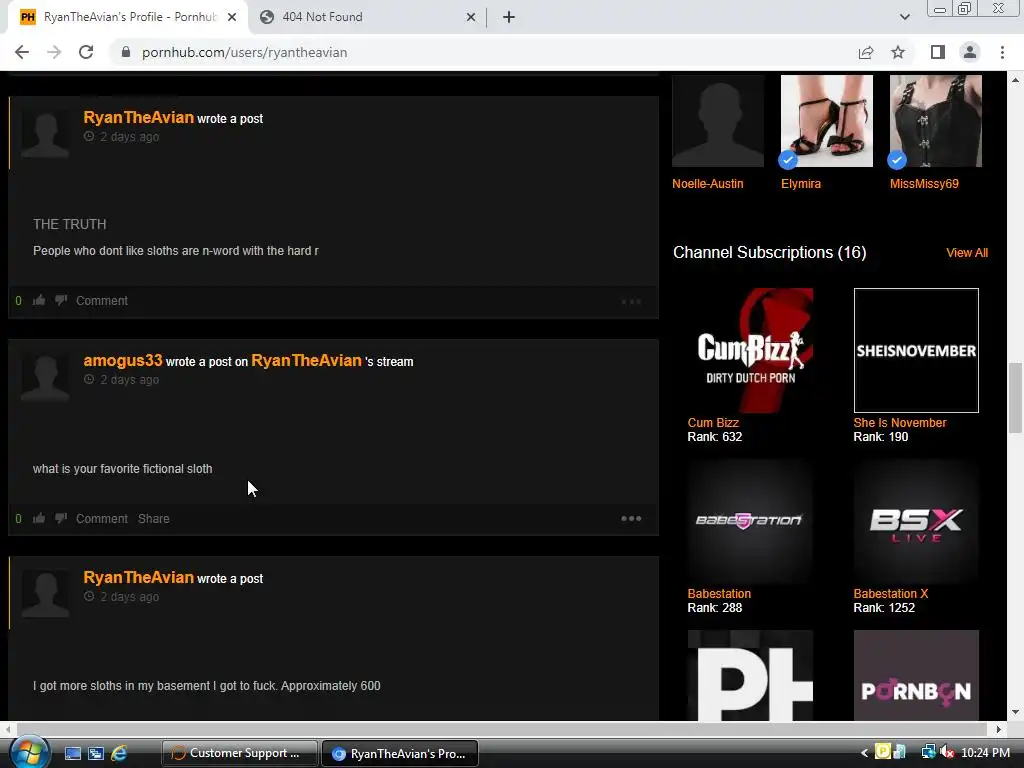Click the Babestation X text link
Viewport: 1024px width, 768px height.
click(891, 594)
